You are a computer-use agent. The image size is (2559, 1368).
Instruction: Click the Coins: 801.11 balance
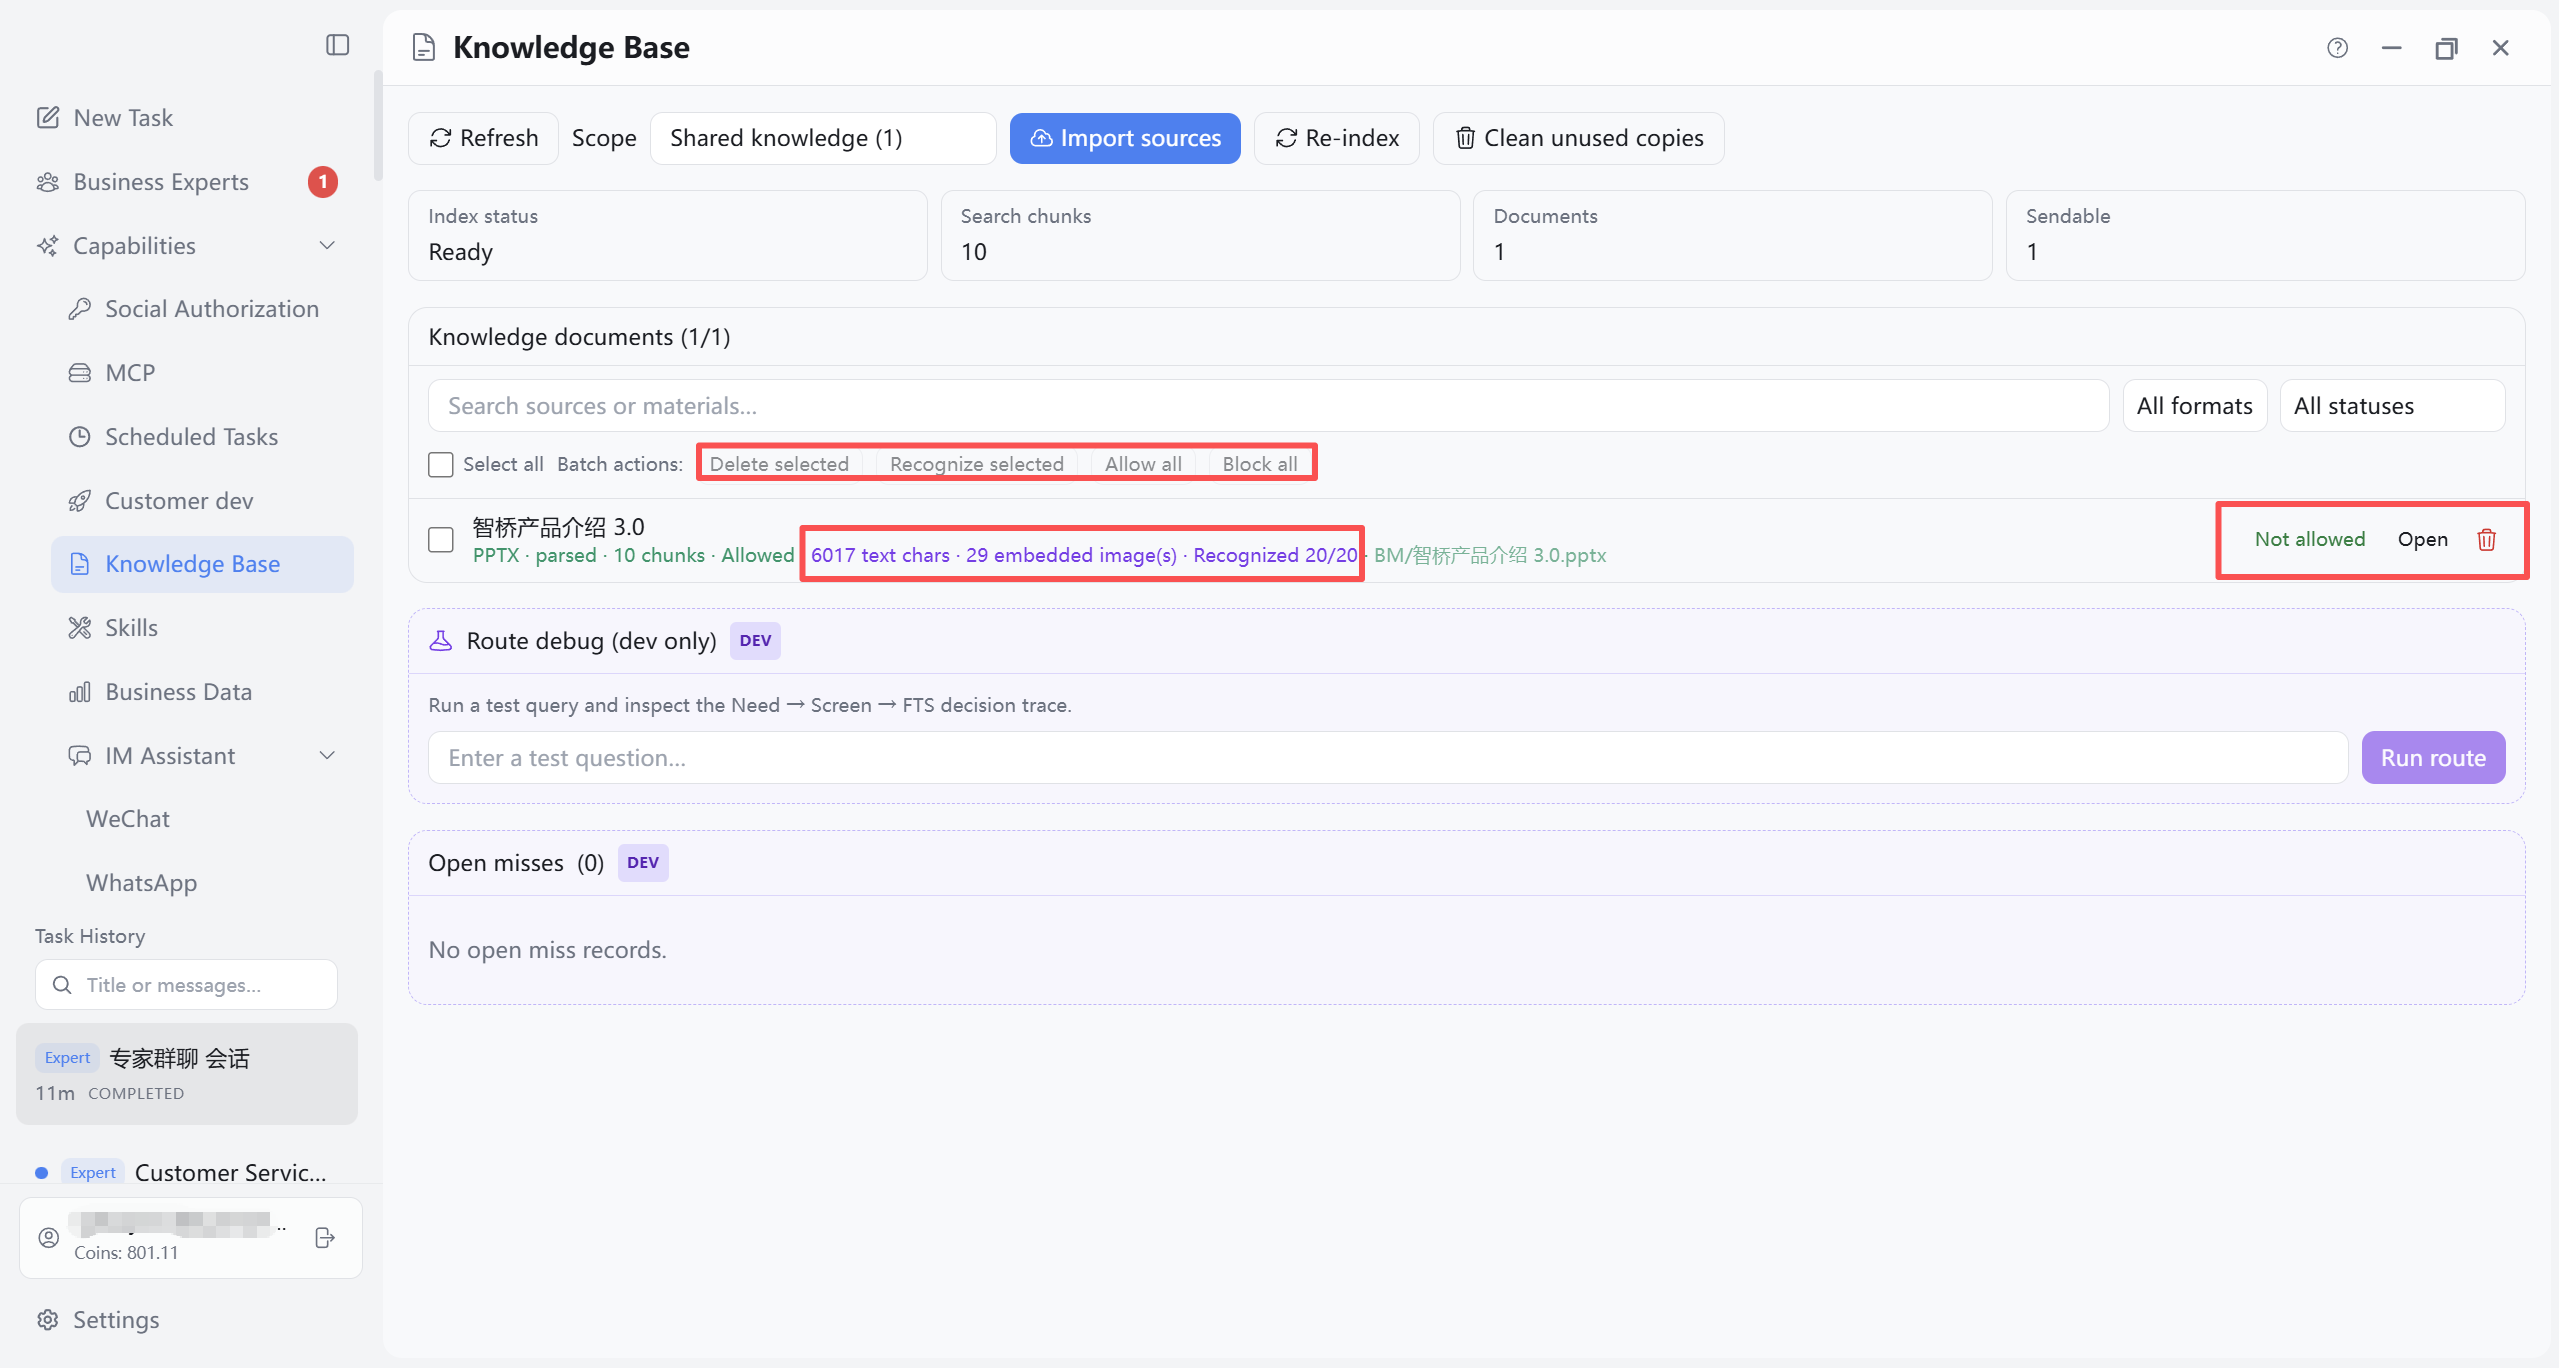tap(126, 1253)
